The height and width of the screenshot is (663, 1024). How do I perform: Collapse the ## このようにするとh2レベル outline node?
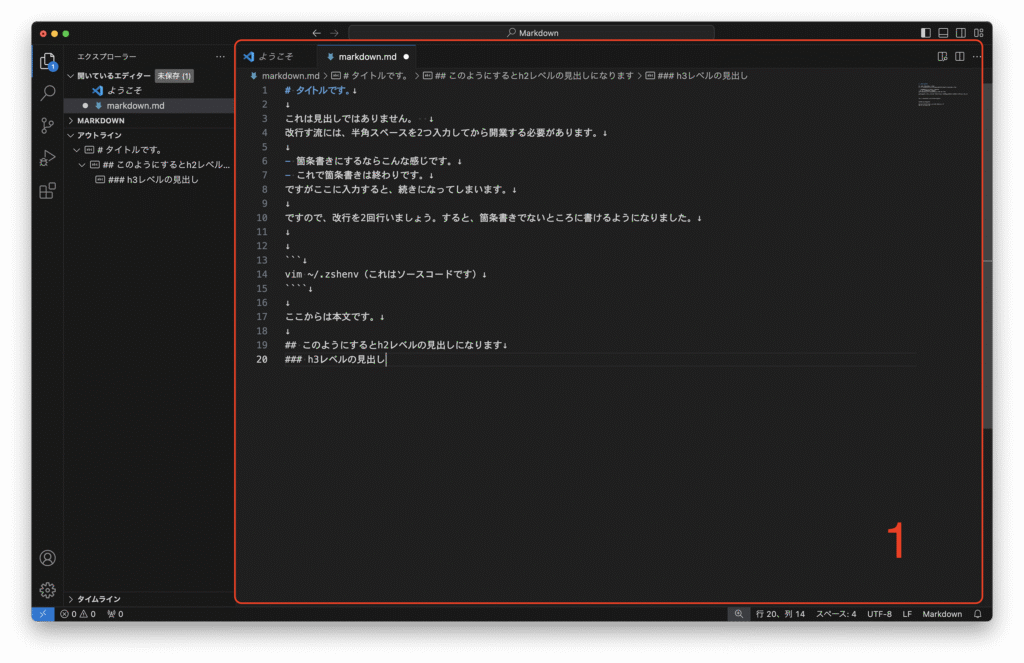pos(82,165)
